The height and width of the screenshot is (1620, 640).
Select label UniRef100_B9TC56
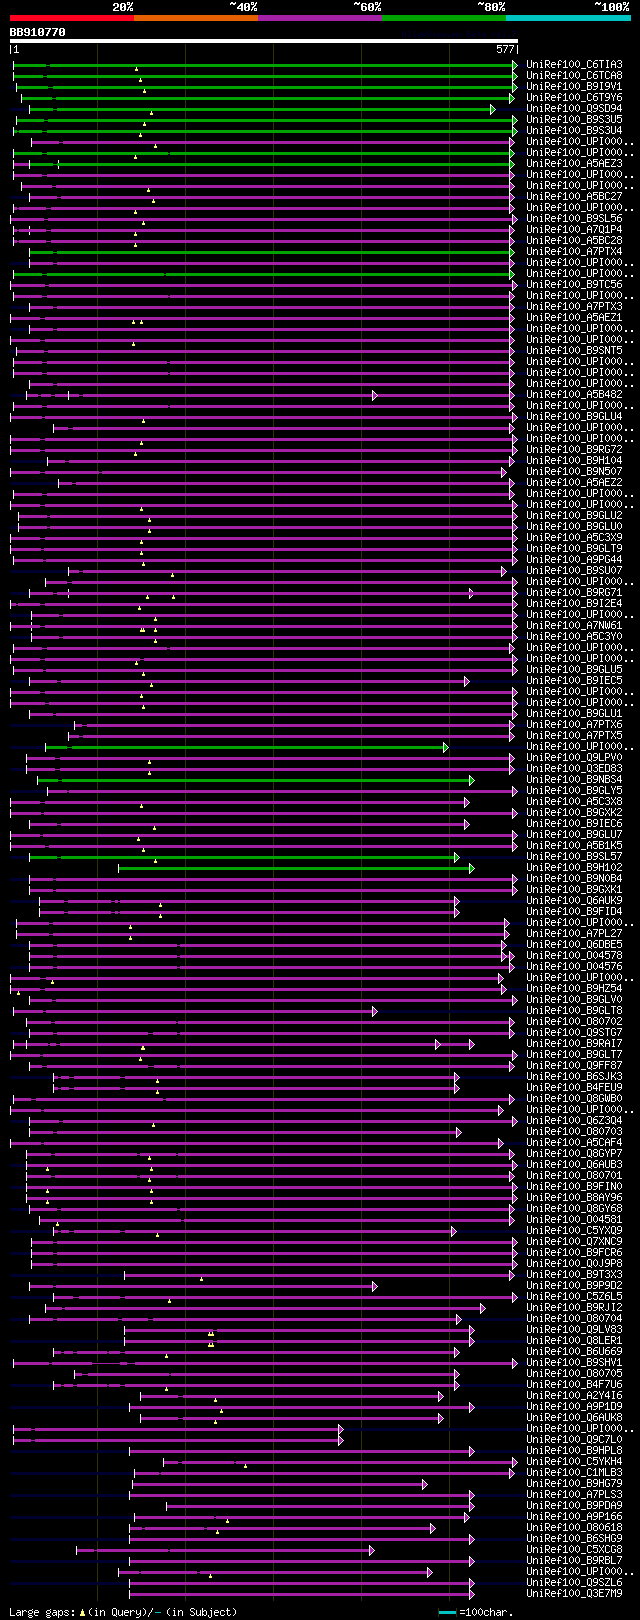pos(574,285)
